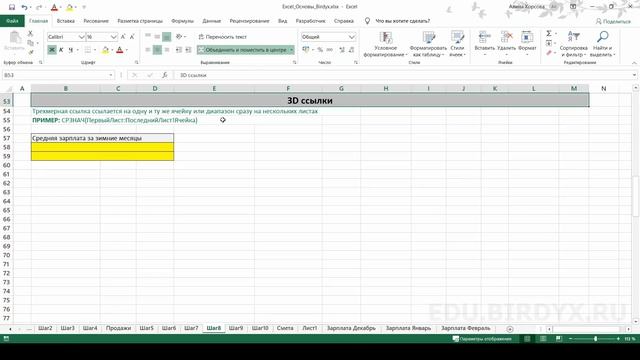Add a new sheet with plus button
The height and width of the screenshot is (360, 640).
(x=510, y=329)
